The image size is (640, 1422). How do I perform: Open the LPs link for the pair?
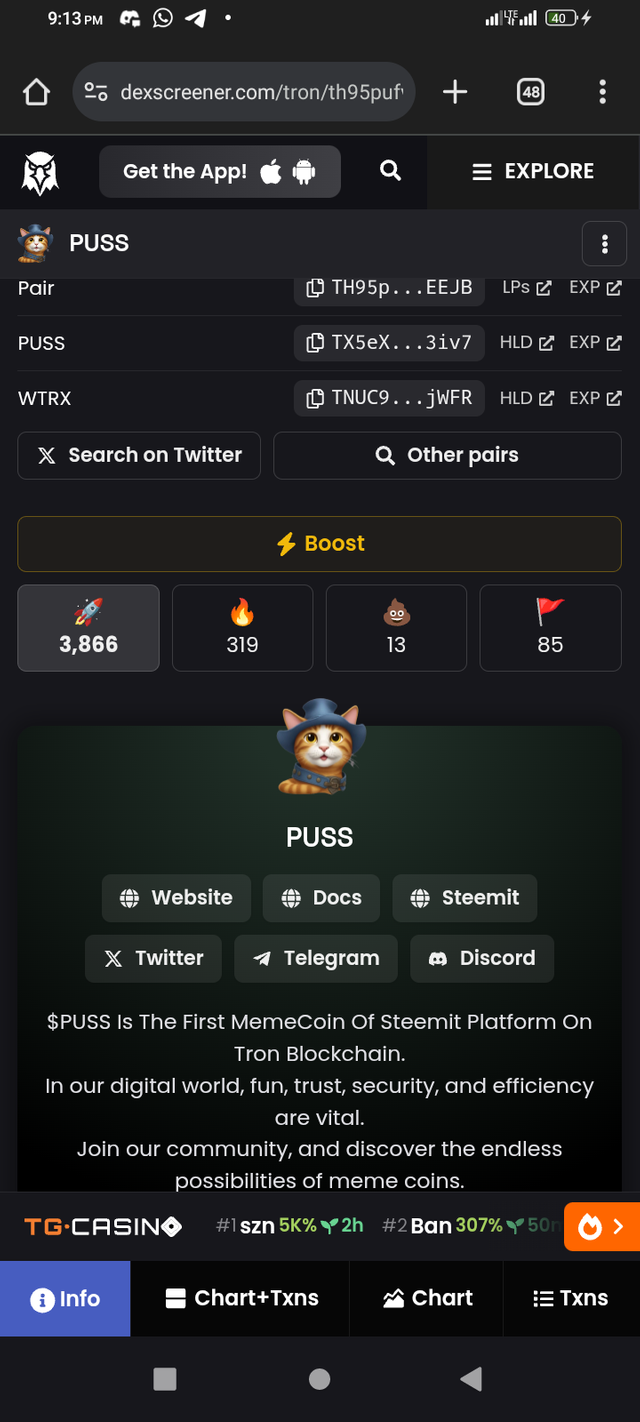(527, 288)
